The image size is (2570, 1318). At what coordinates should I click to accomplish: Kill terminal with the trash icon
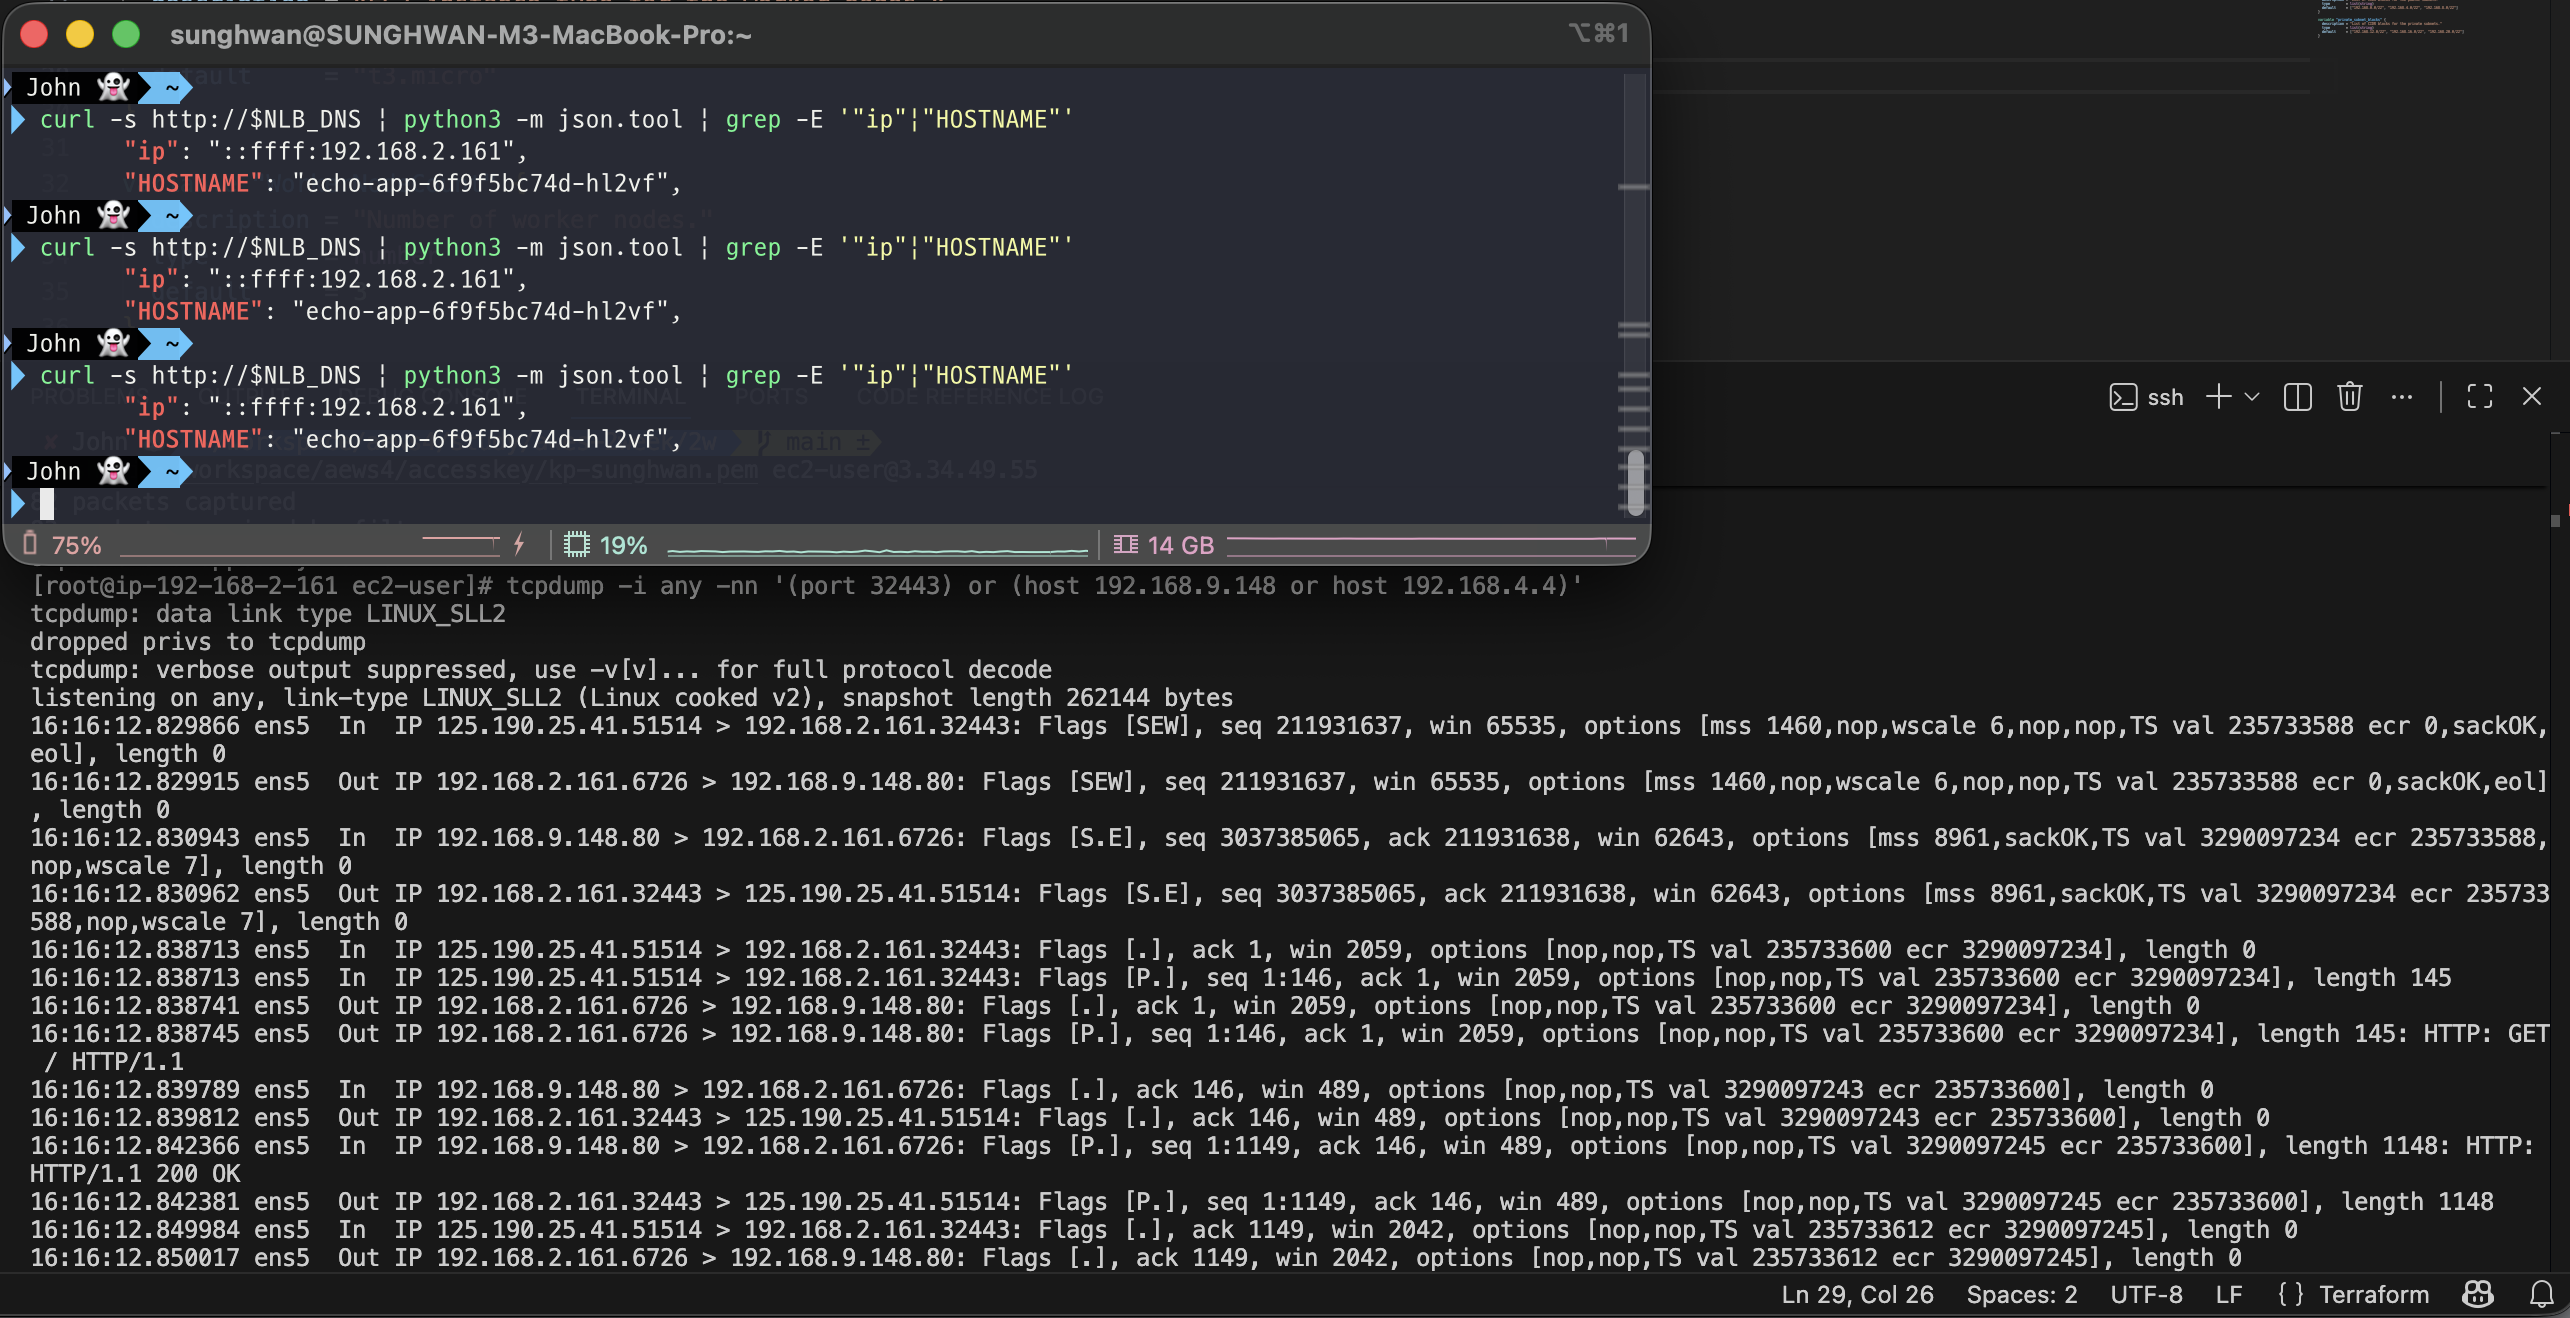2349,397
